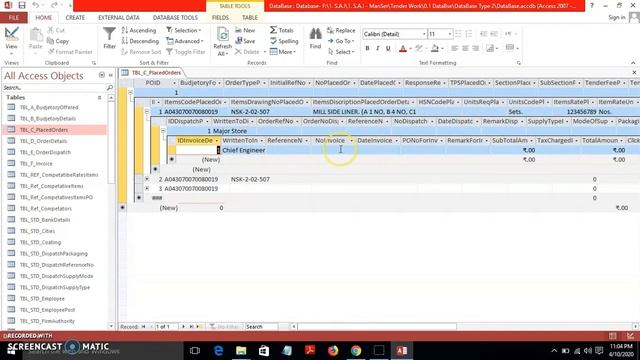
Task: Apply Underline text formatting
Action: click(x=388, y=48)
